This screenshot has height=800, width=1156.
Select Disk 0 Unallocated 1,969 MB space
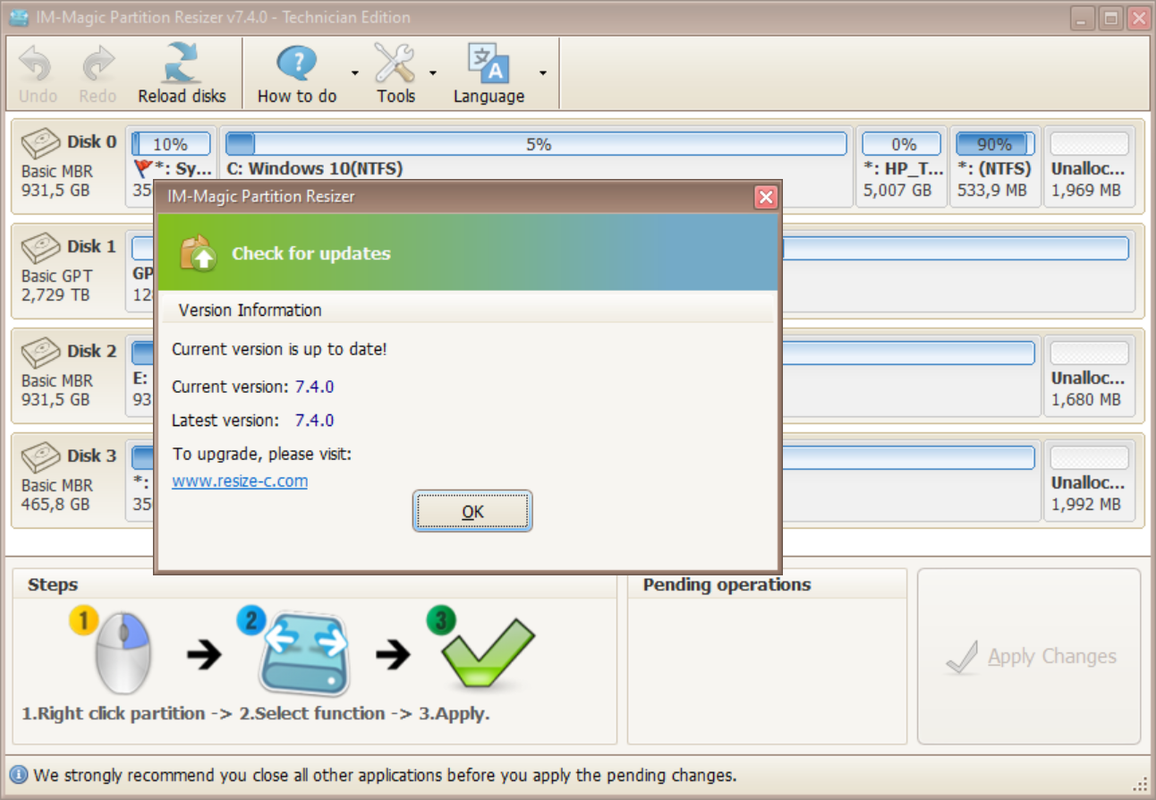1089,167
